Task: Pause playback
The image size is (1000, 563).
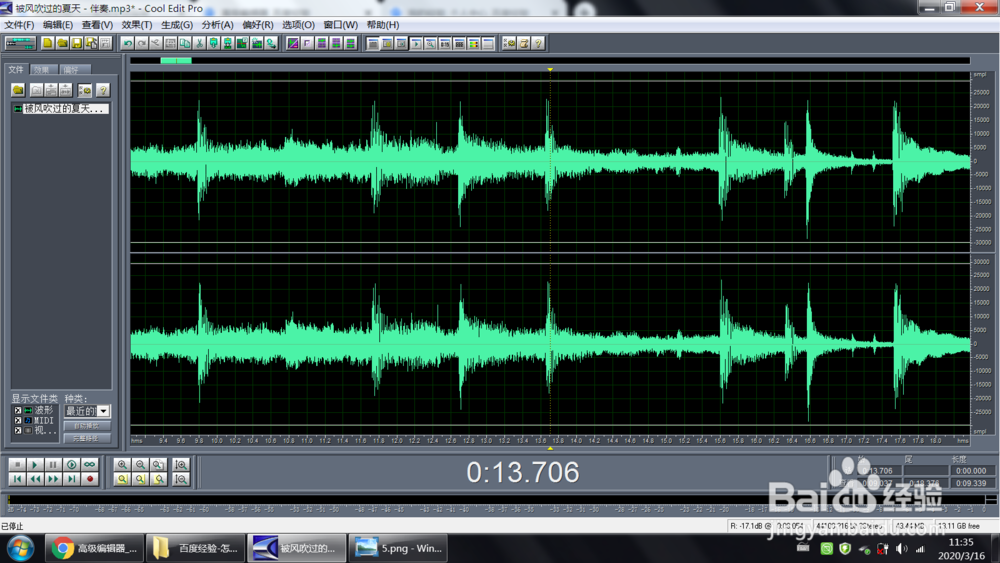Action: pos(53,465)
